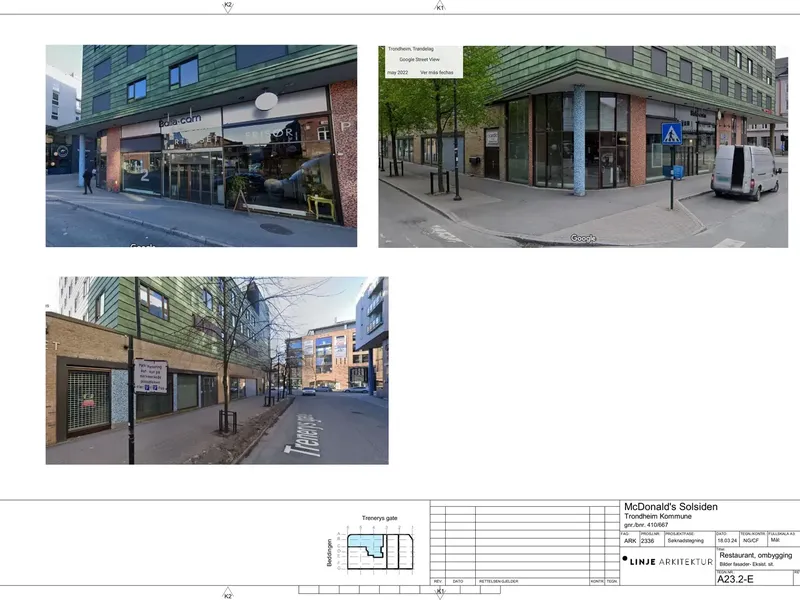Click "may 2022" date in photo overlay

tap(397, 72)
